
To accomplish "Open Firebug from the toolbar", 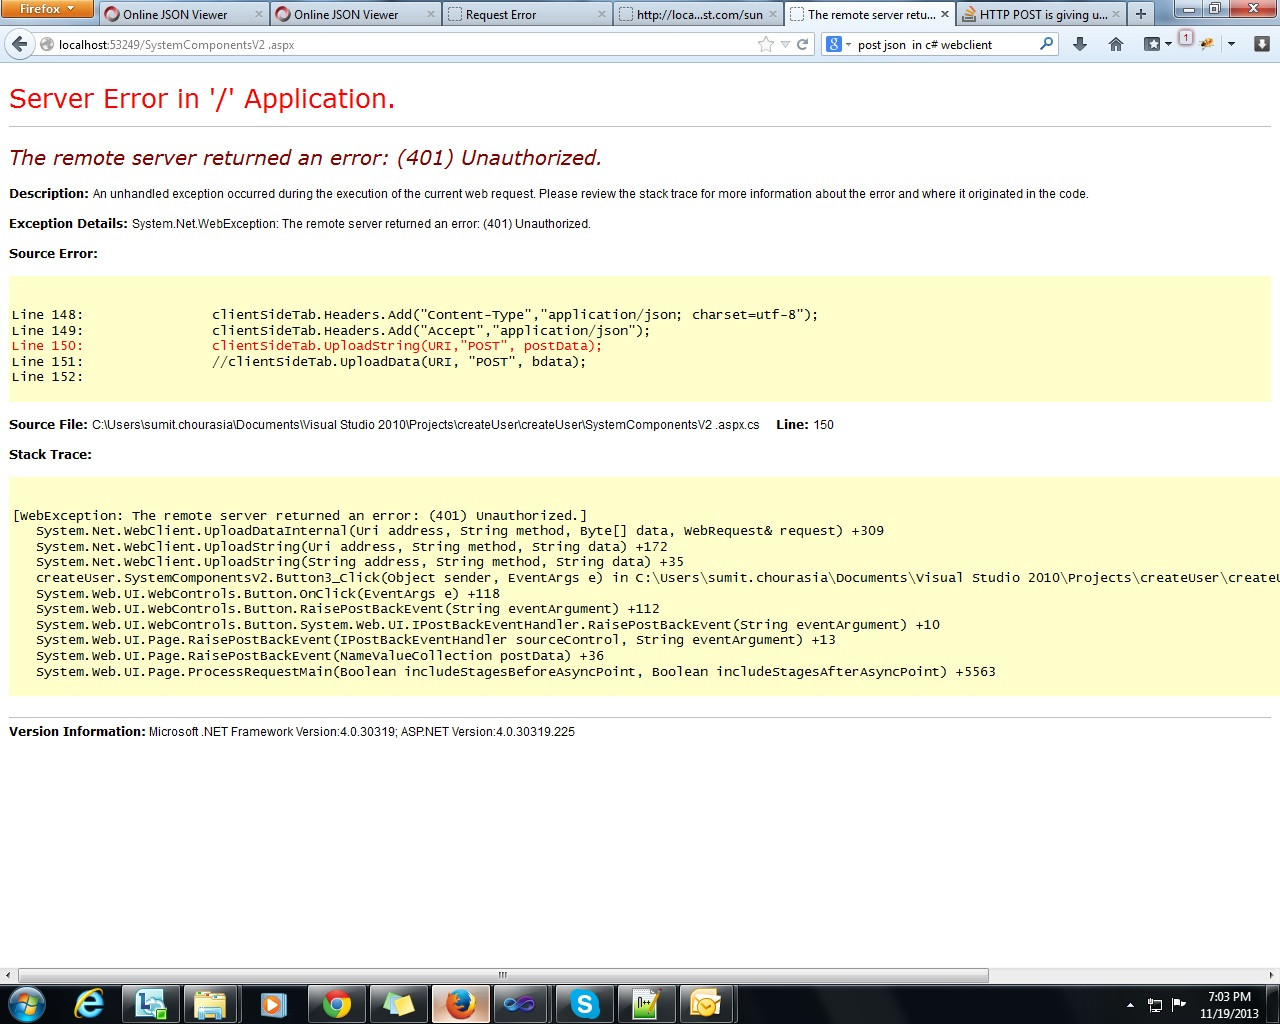I will 1205,44.
